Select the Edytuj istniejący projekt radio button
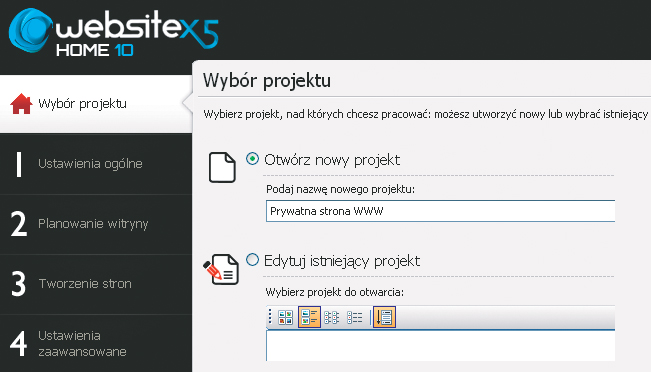Screen dimensions: 651x372 [x=252, y=260]
